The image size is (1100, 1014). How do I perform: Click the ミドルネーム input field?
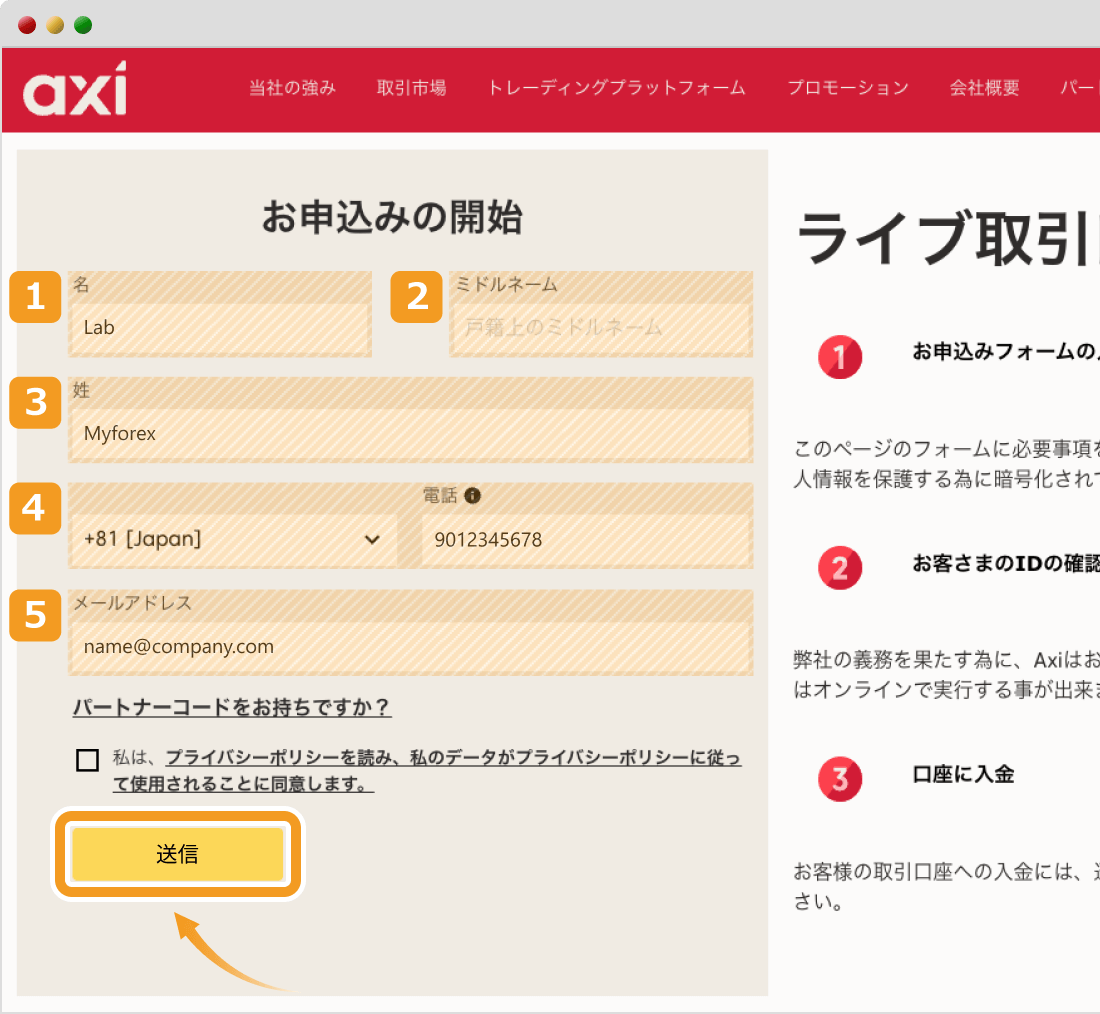601,327
